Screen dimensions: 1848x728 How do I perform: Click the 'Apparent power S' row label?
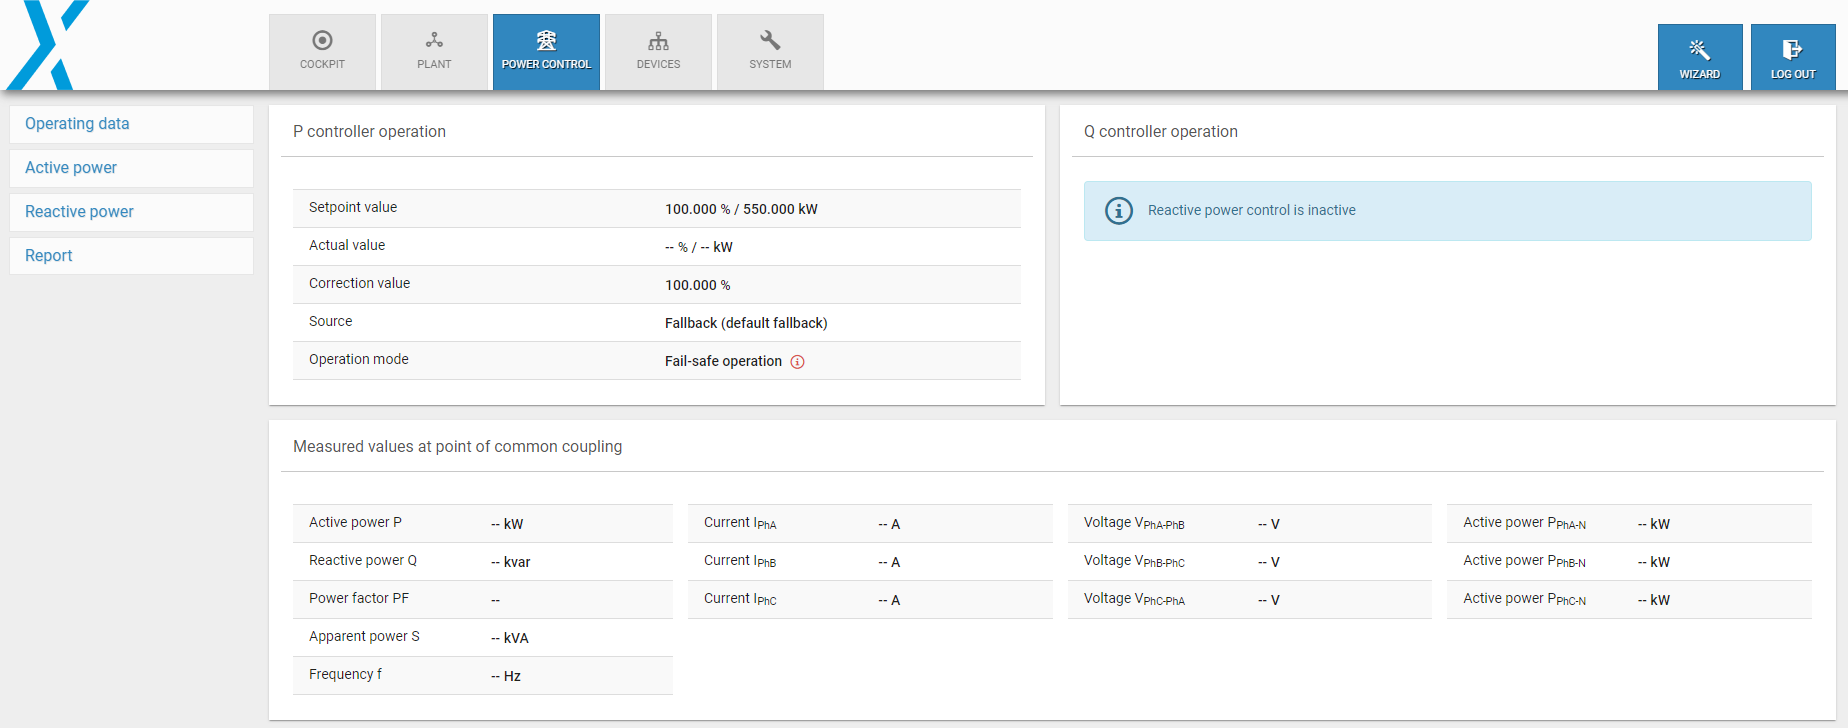(x=364, y=636)
